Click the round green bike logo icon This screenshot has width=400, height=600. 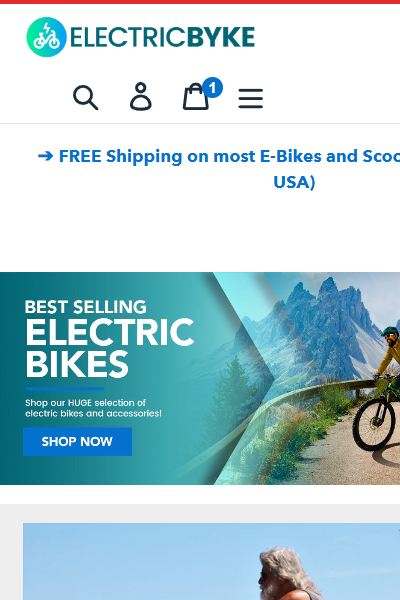tap(46, 37)
